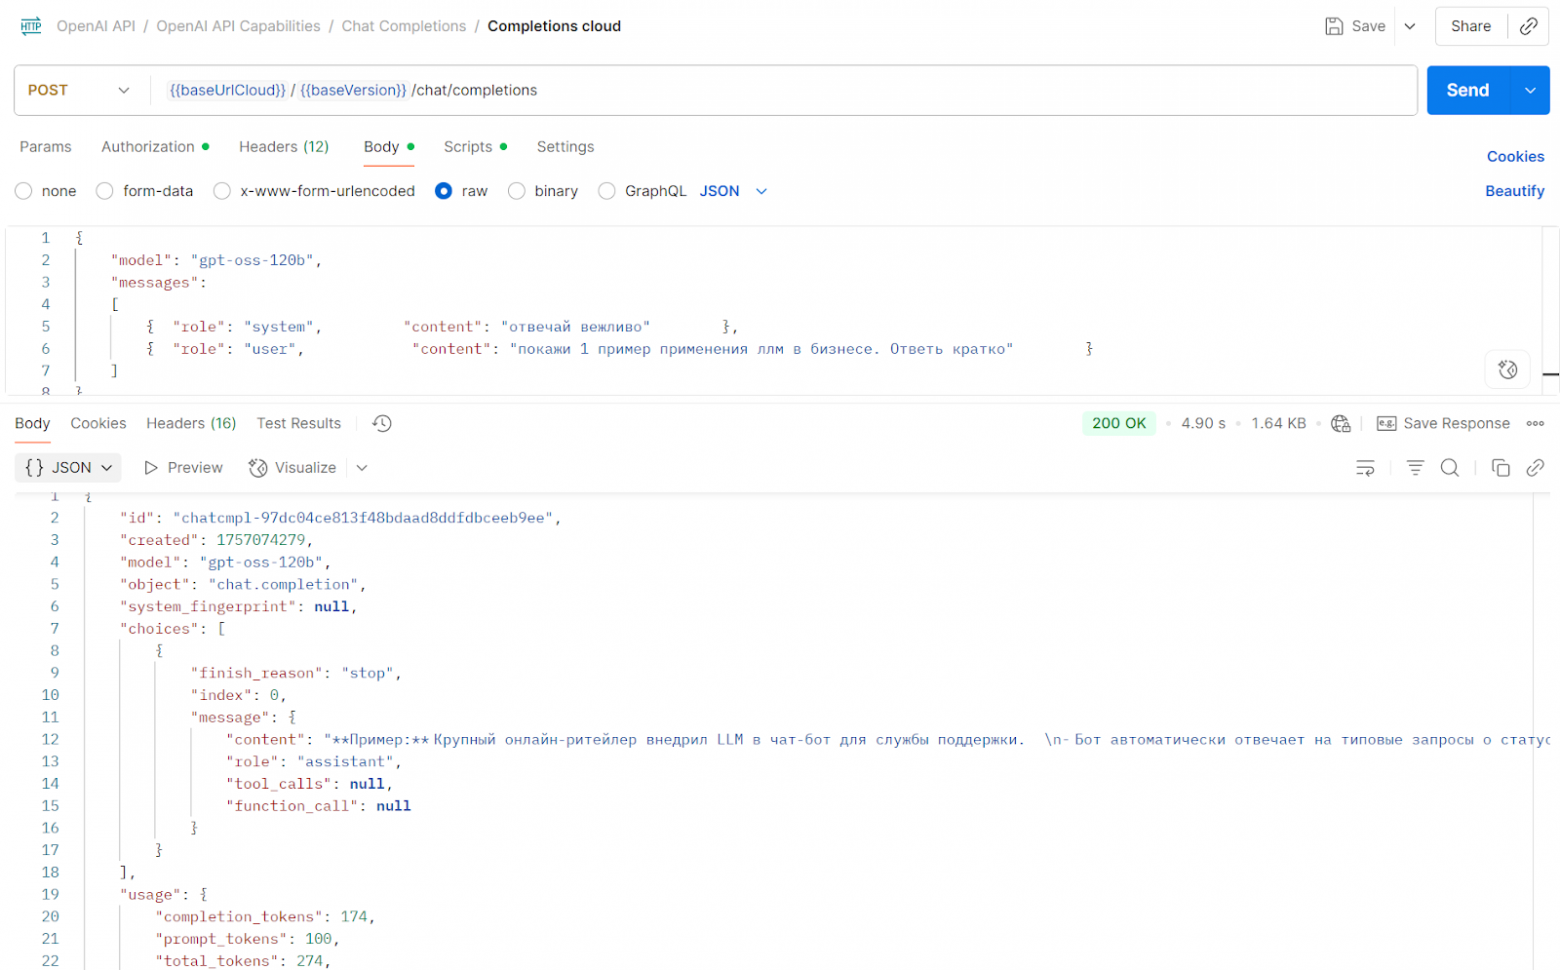Click the response history clock icon
This screenshot has height=970, width=1560.
coord(382,424)
